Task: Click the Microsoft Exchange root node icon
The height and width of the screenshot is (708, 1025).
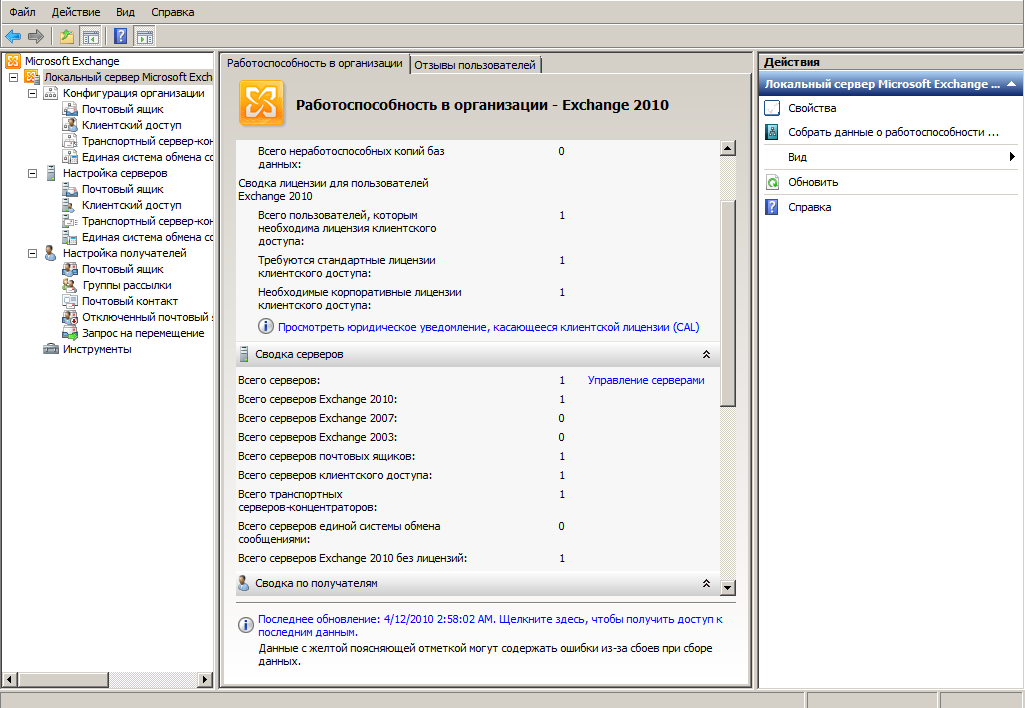Action: [13, 61]
